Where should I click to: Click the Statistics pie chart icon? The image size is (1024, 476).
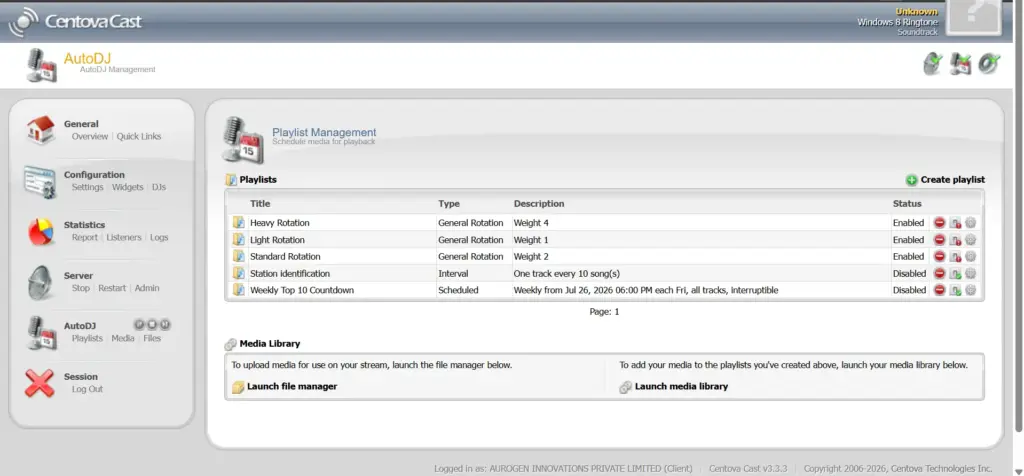[x=40, y=231]
